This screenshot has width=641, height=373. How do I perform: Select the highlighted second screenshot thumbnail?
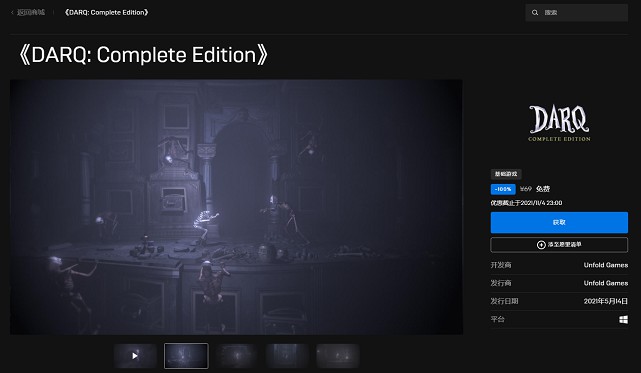click(x=186, y=356)
